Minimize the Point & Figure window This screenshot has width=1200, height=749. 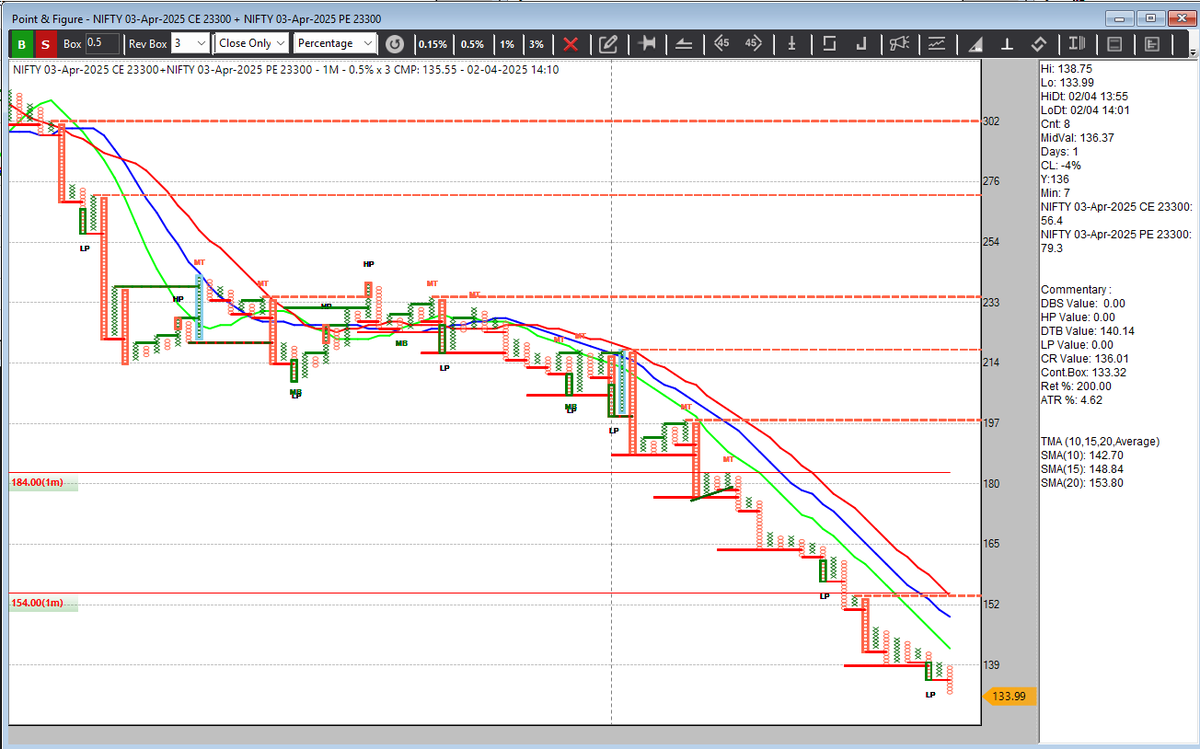pyautogui.click(x=1121, y=17)
